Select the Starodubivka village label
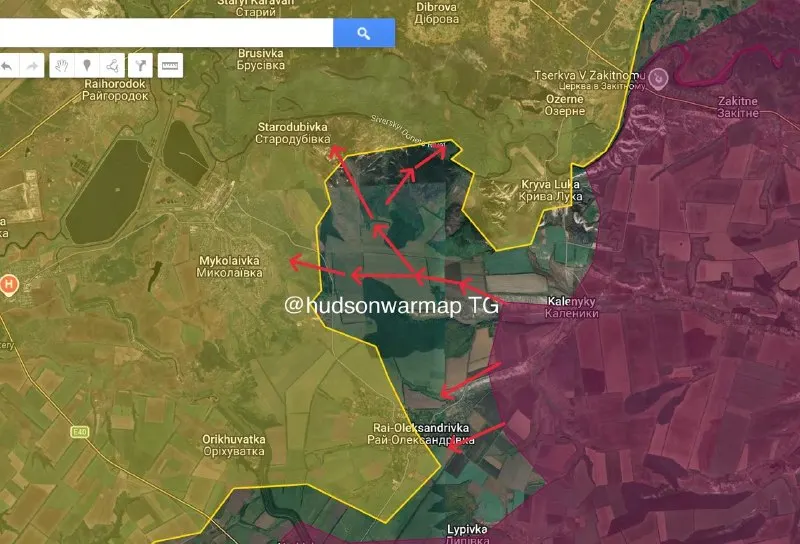 tap(293, 133)
